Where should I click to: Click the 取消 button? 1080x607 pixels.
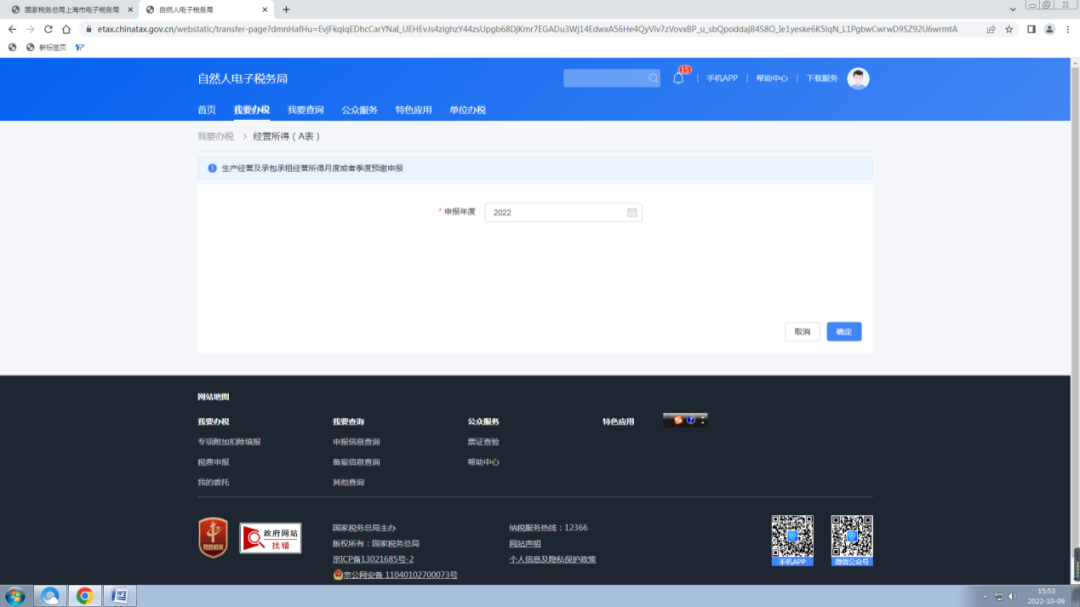tap(802, 331)
